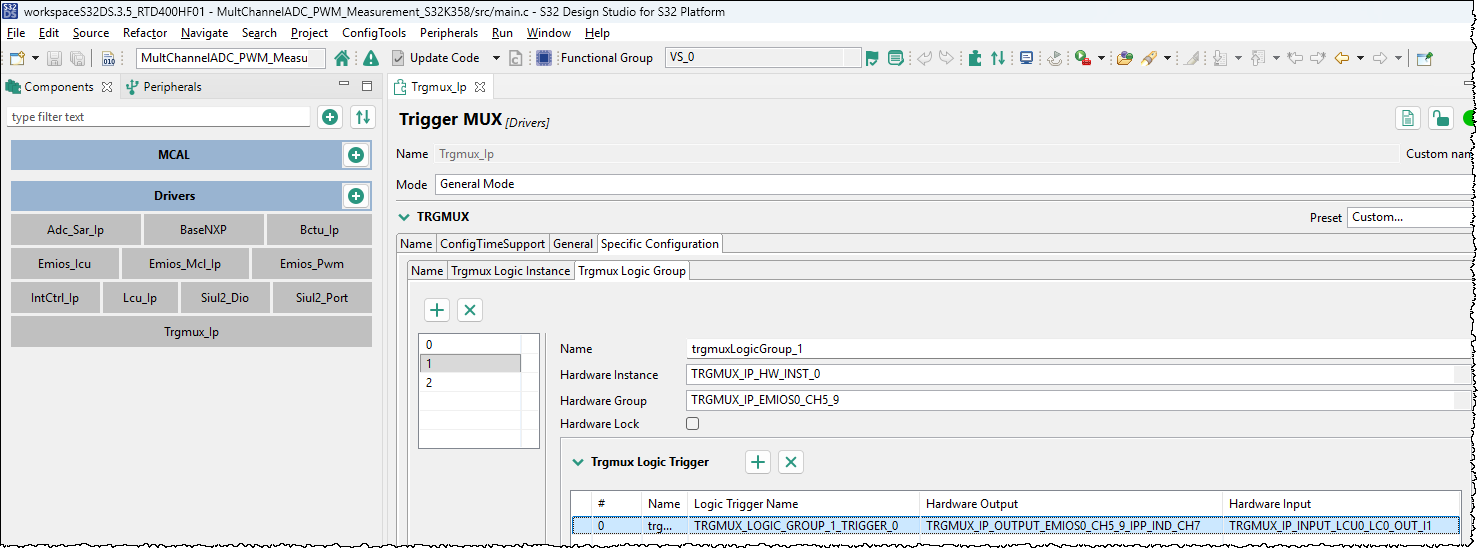Collapse the Trgmux Logic Trigger section
This screenshot has width=1478, height=549.
point(578,462)
